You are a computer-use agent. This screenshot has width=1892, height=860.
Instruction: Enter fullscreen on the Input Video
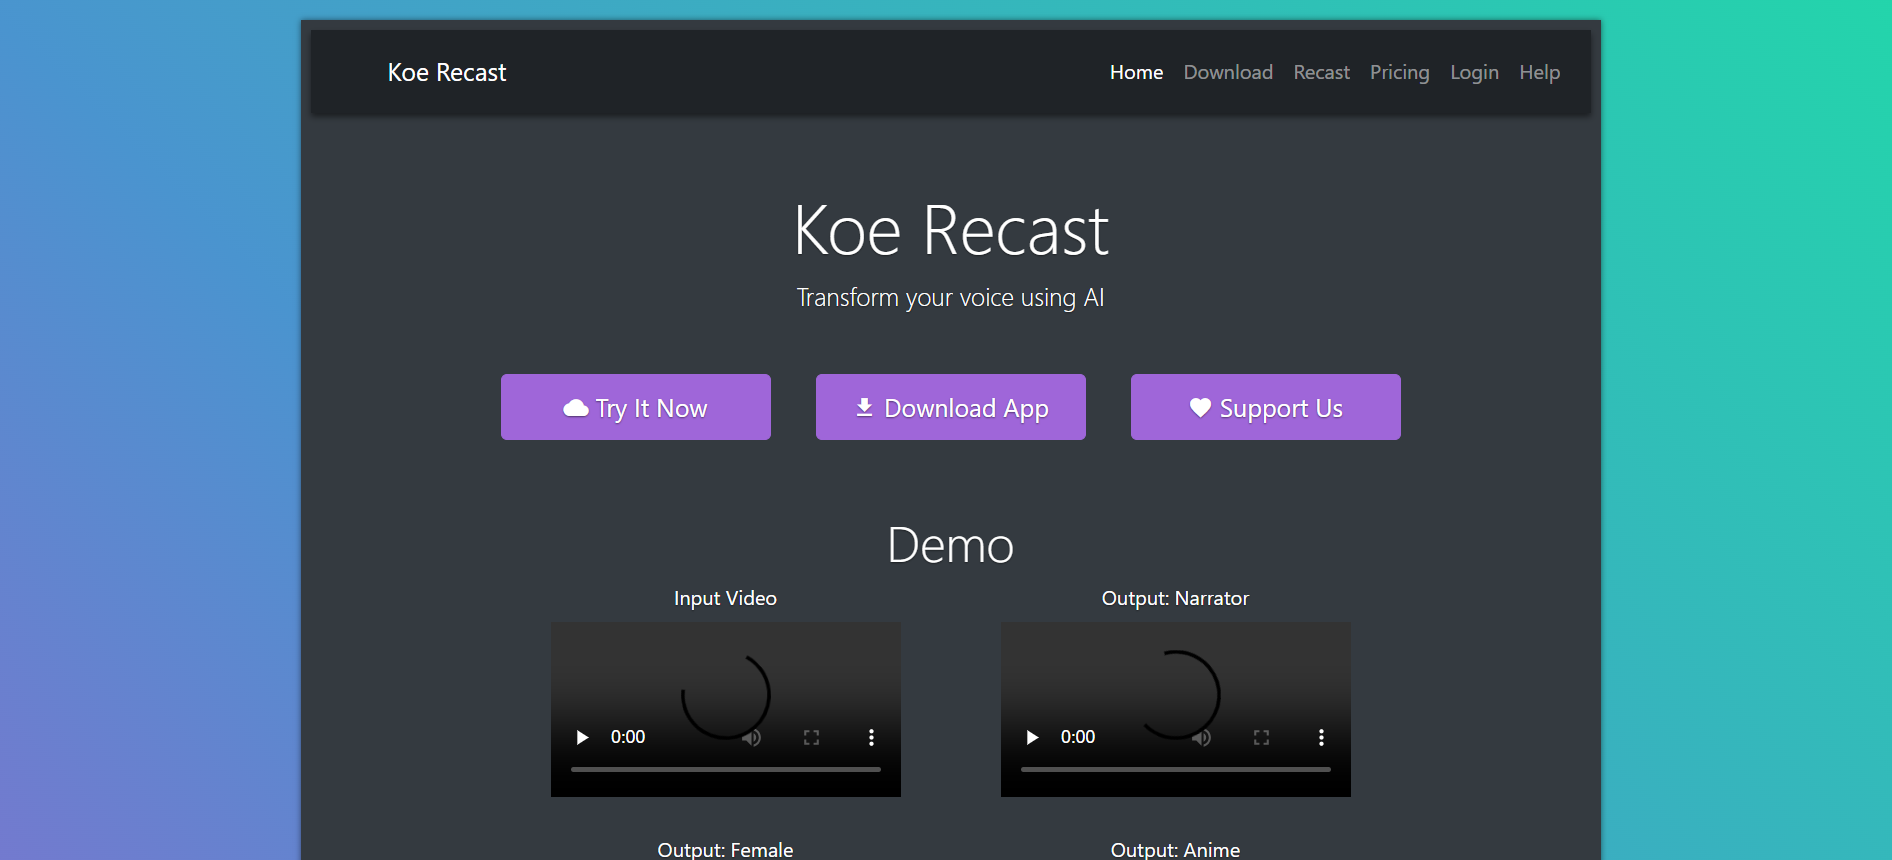click(811, 737)
